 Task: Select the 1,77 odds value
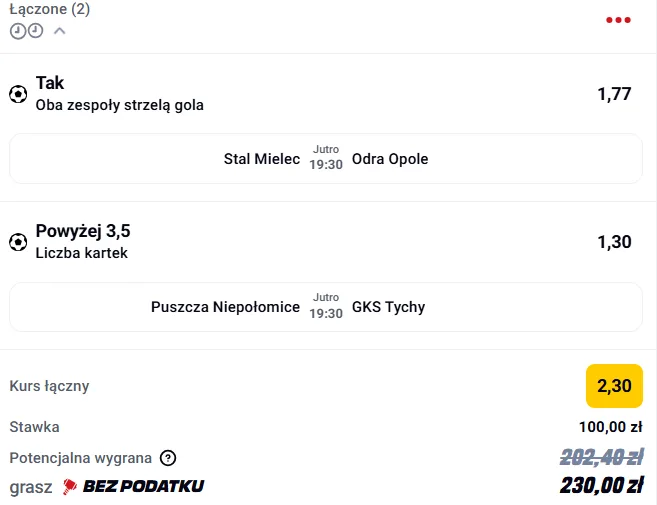tap(614, 94)
